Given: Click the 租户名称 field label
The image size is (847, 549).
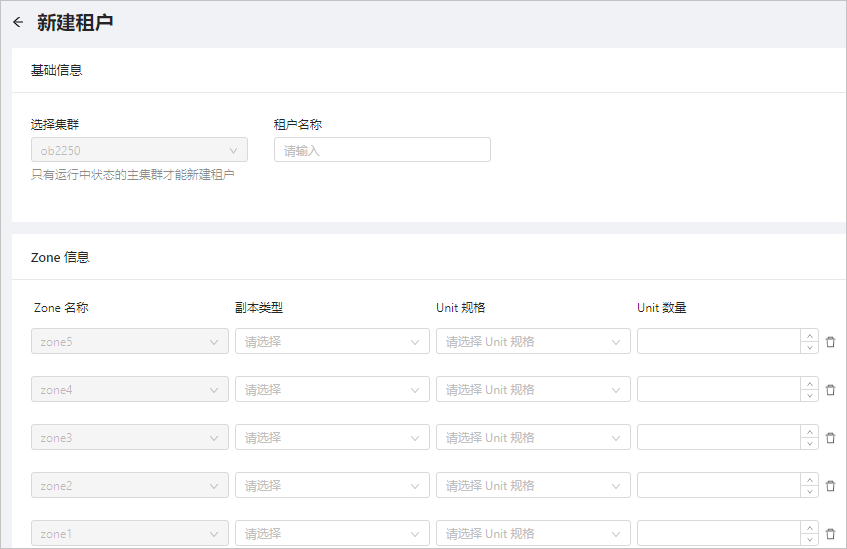Looking at the screenshot, I should [x=298, y=124].
